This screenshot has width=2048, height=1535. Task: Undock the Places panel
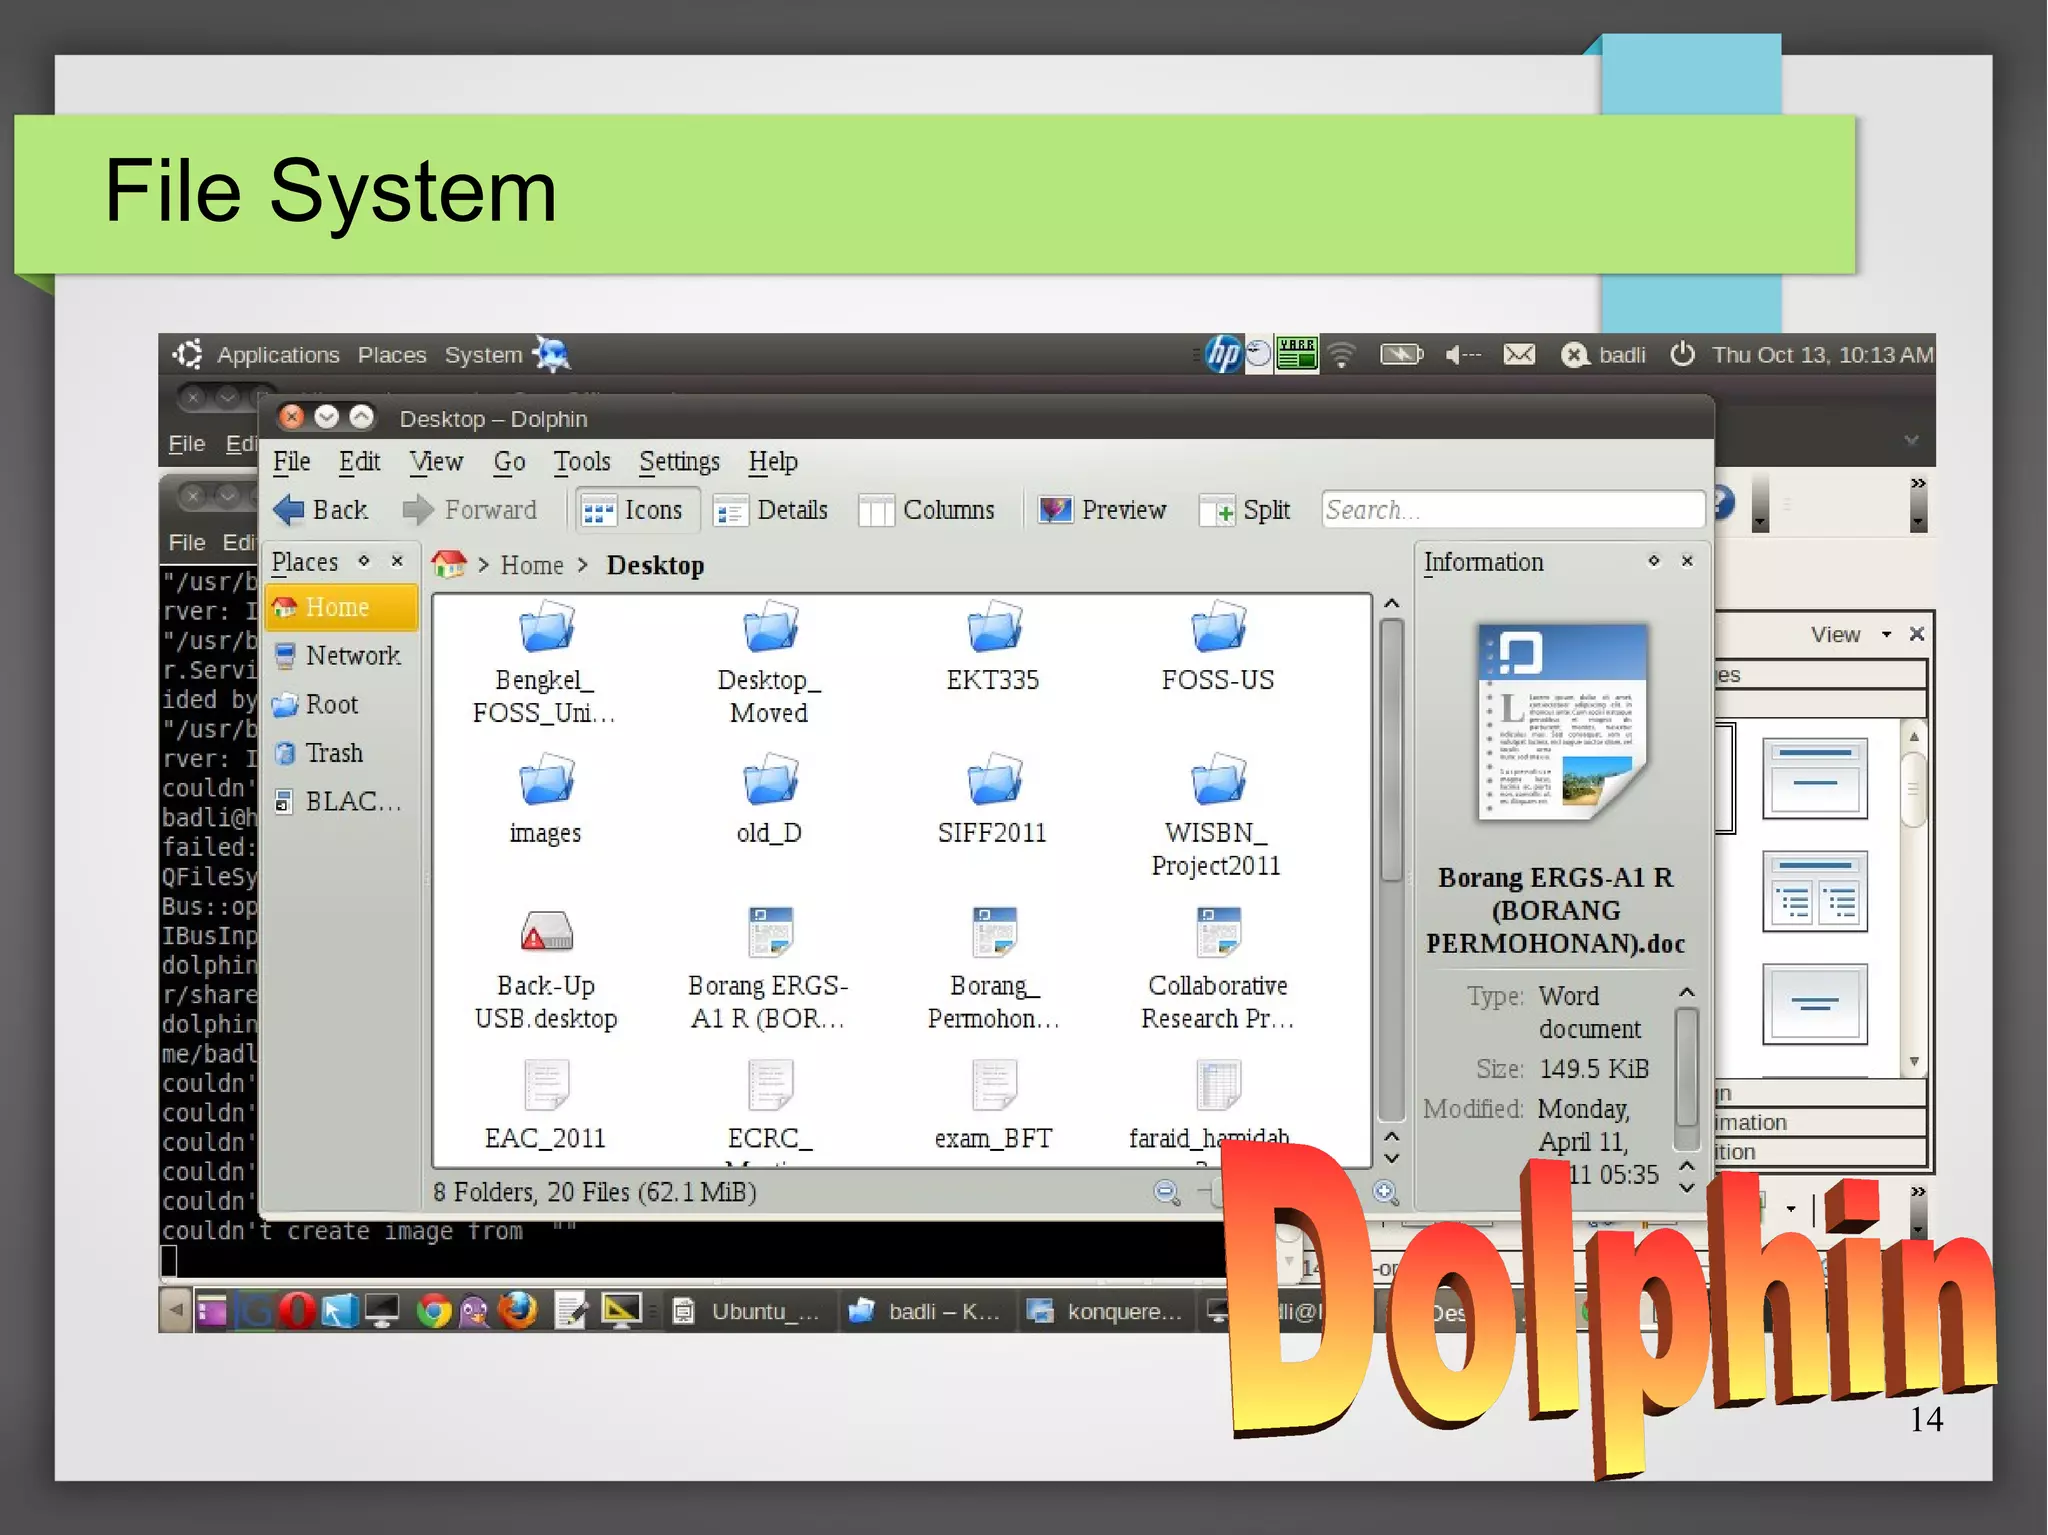365,561
